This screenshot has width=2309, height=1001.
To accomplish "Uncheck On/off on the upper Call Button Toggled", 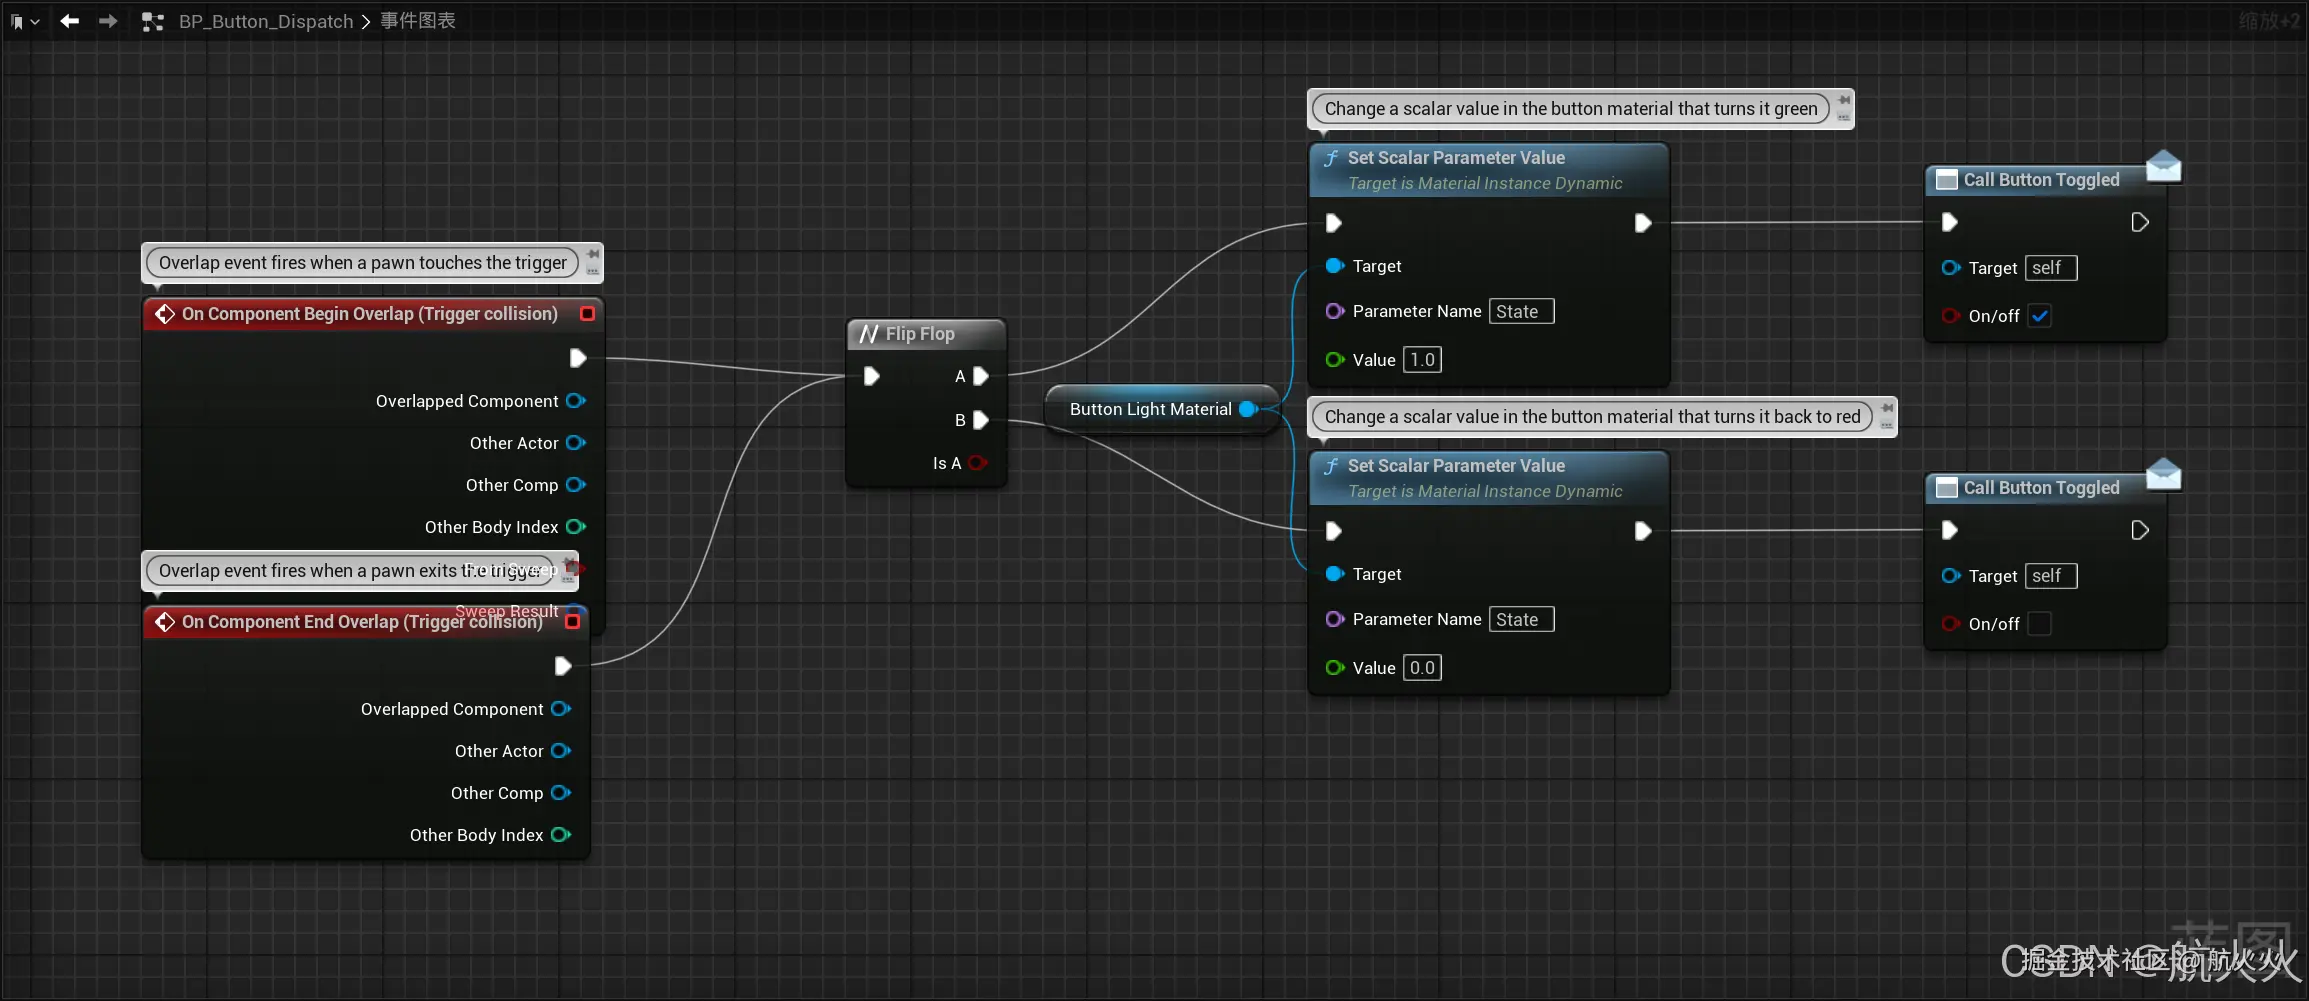I will tap(2040, 316).
